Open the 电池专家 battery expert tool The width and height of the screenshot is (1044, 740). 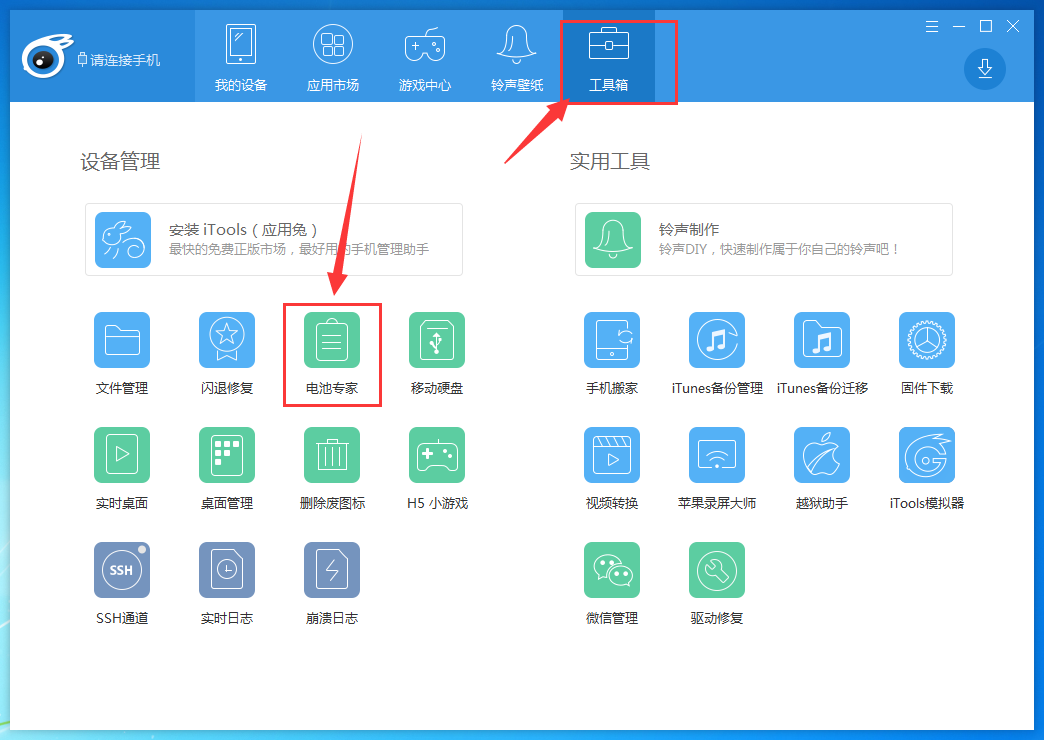click(331, 340)
